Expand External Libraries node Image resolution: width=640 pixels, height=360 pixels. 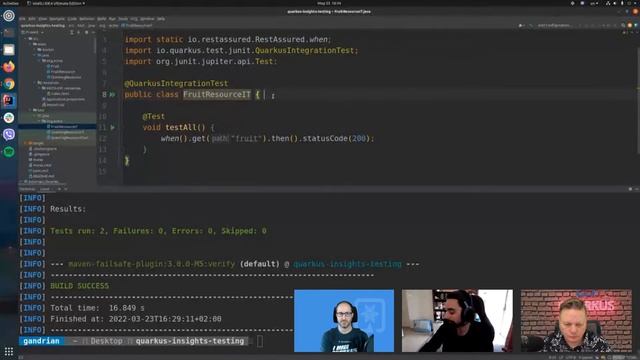pos(20,182)
